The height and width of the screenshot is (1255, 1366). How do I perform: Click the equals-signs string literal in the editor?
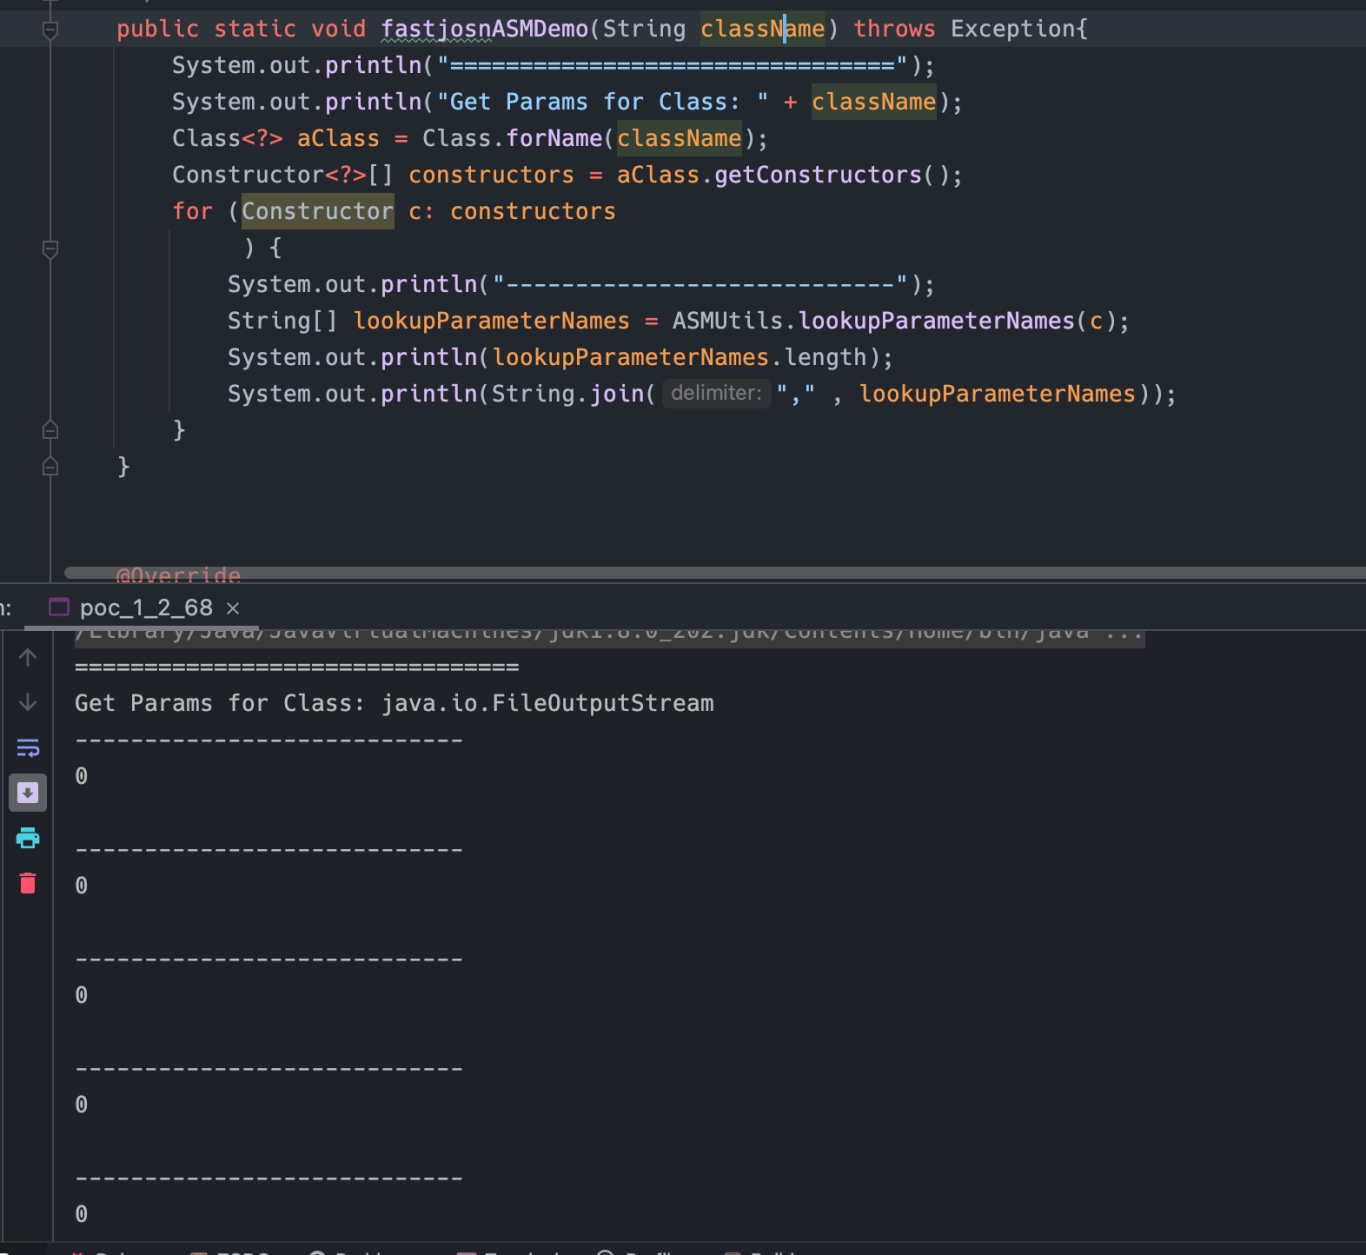[x=672, y=66]
